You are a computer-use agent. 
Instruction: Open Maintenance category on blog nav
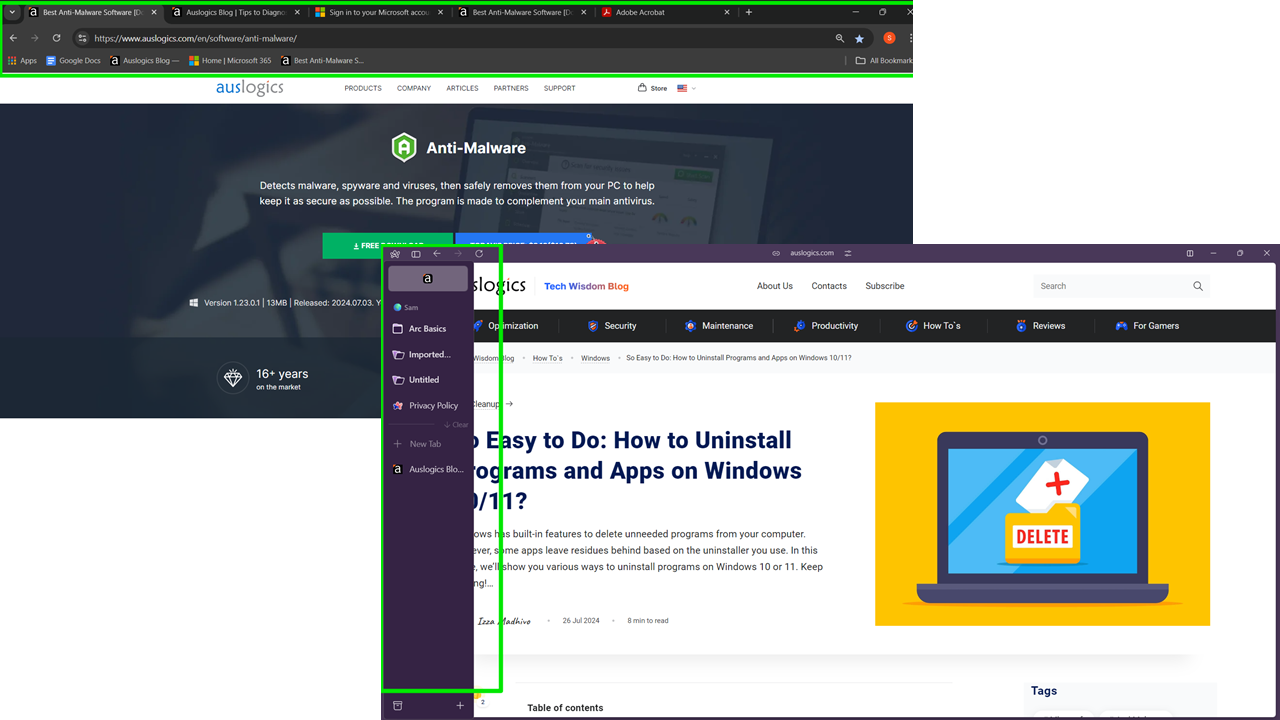[719, 326]
